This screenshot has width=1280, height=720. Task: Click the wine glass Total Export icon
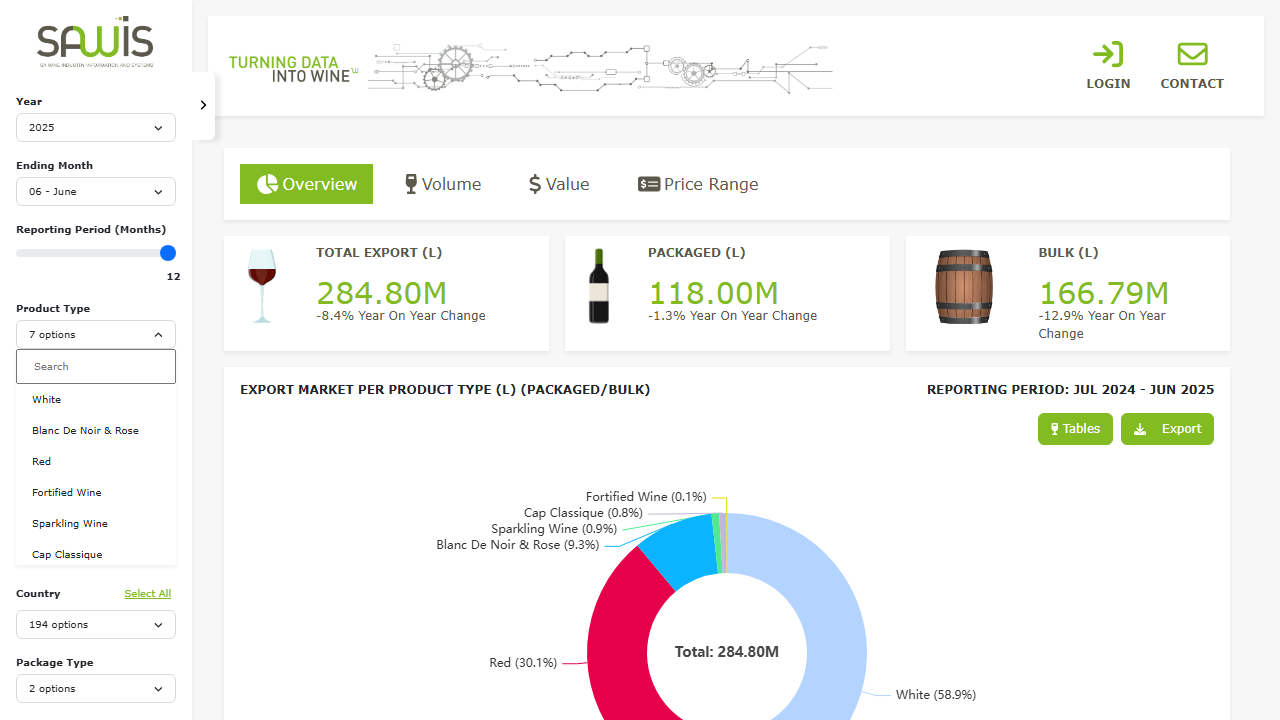262,286
